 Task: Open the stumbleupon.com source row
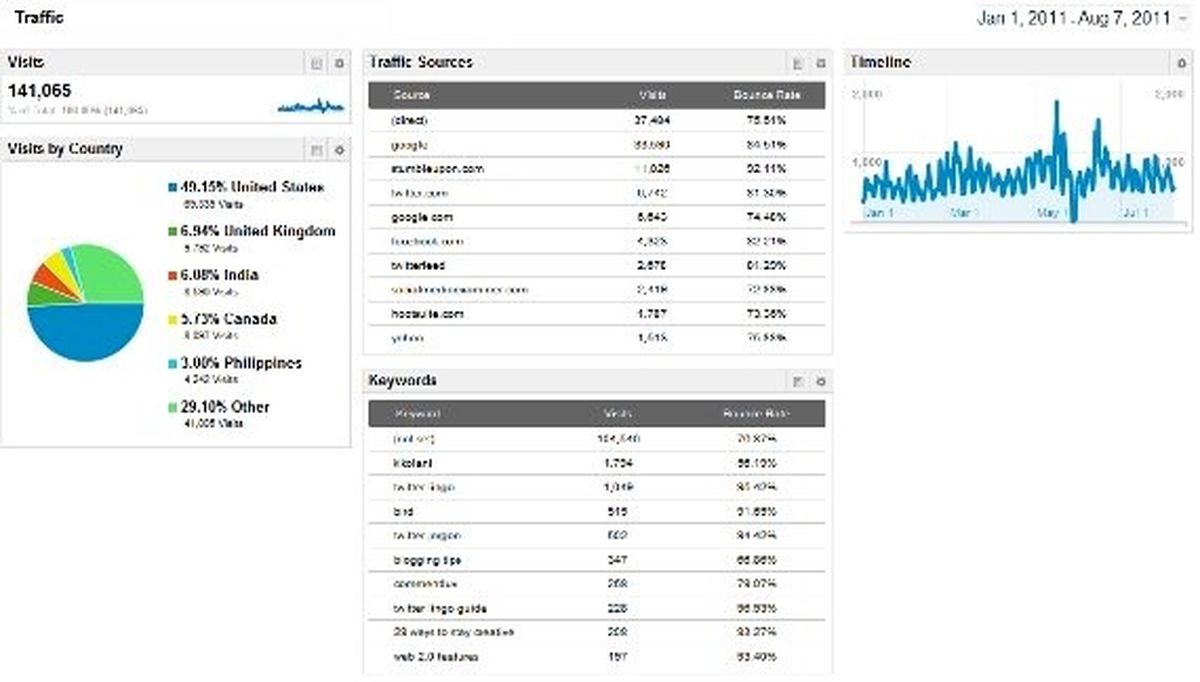tap(597, 169)
